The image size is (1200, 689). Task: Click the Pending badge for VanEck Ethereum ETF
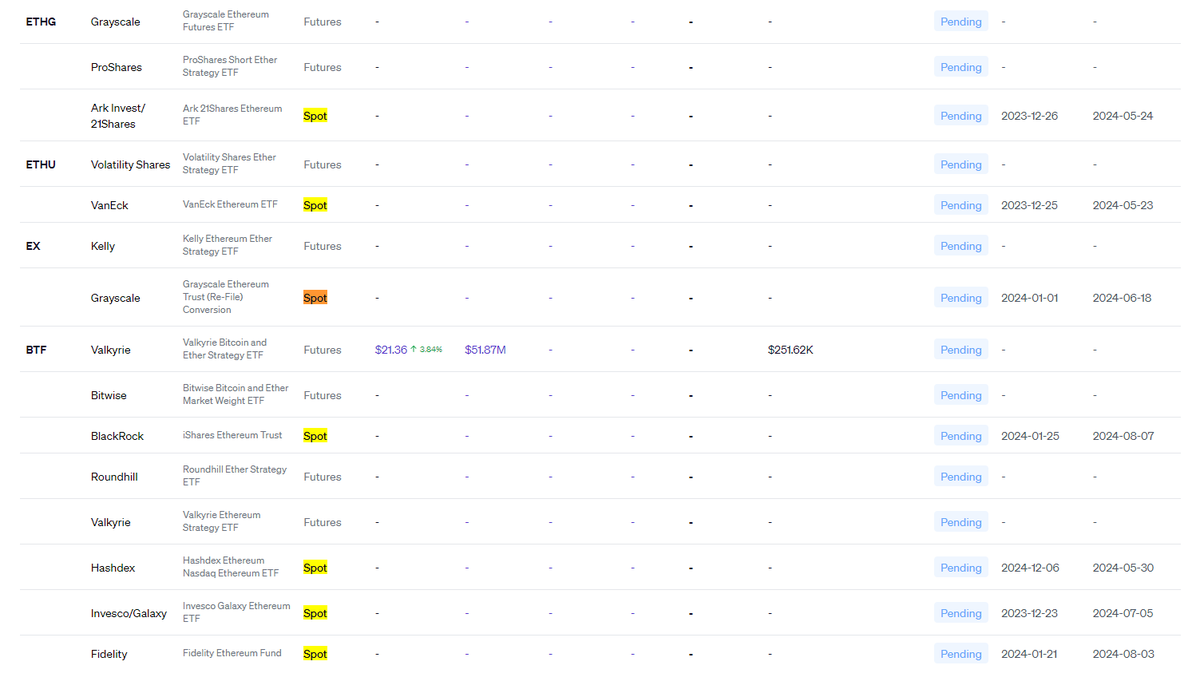[x=960, y=205]
